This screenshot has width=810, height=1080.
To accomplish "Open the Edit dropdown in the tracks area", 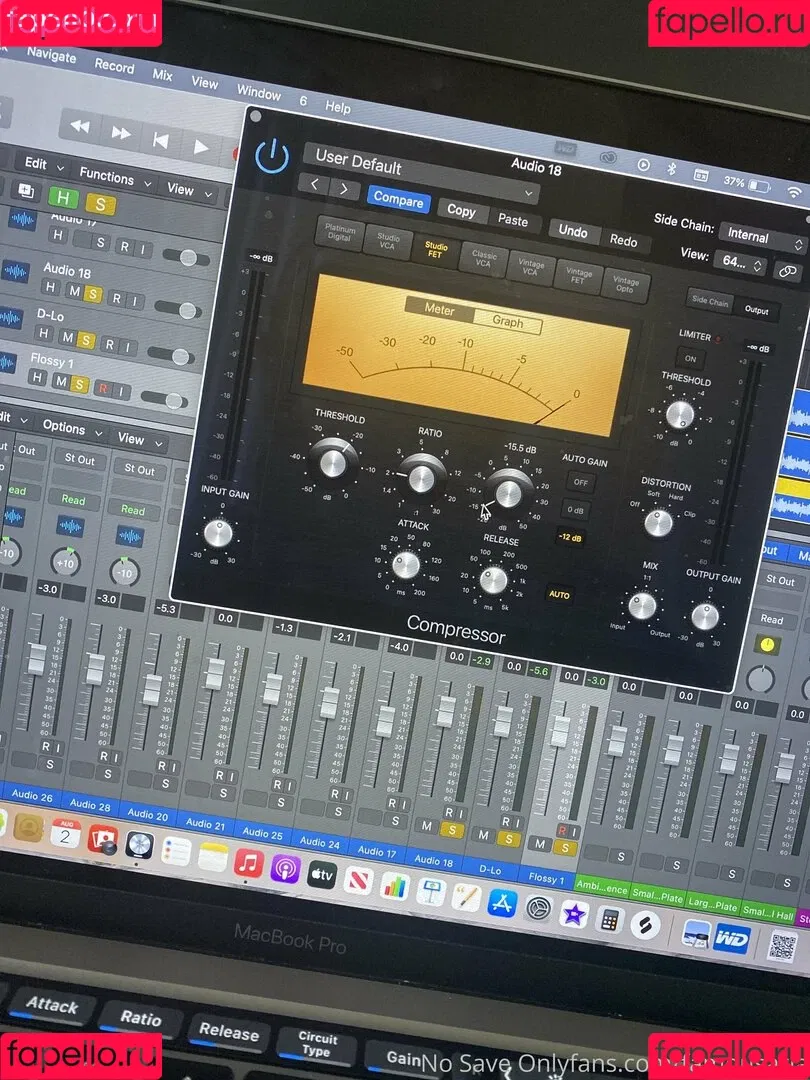I will pyautogui.click(x=43, y=165).
